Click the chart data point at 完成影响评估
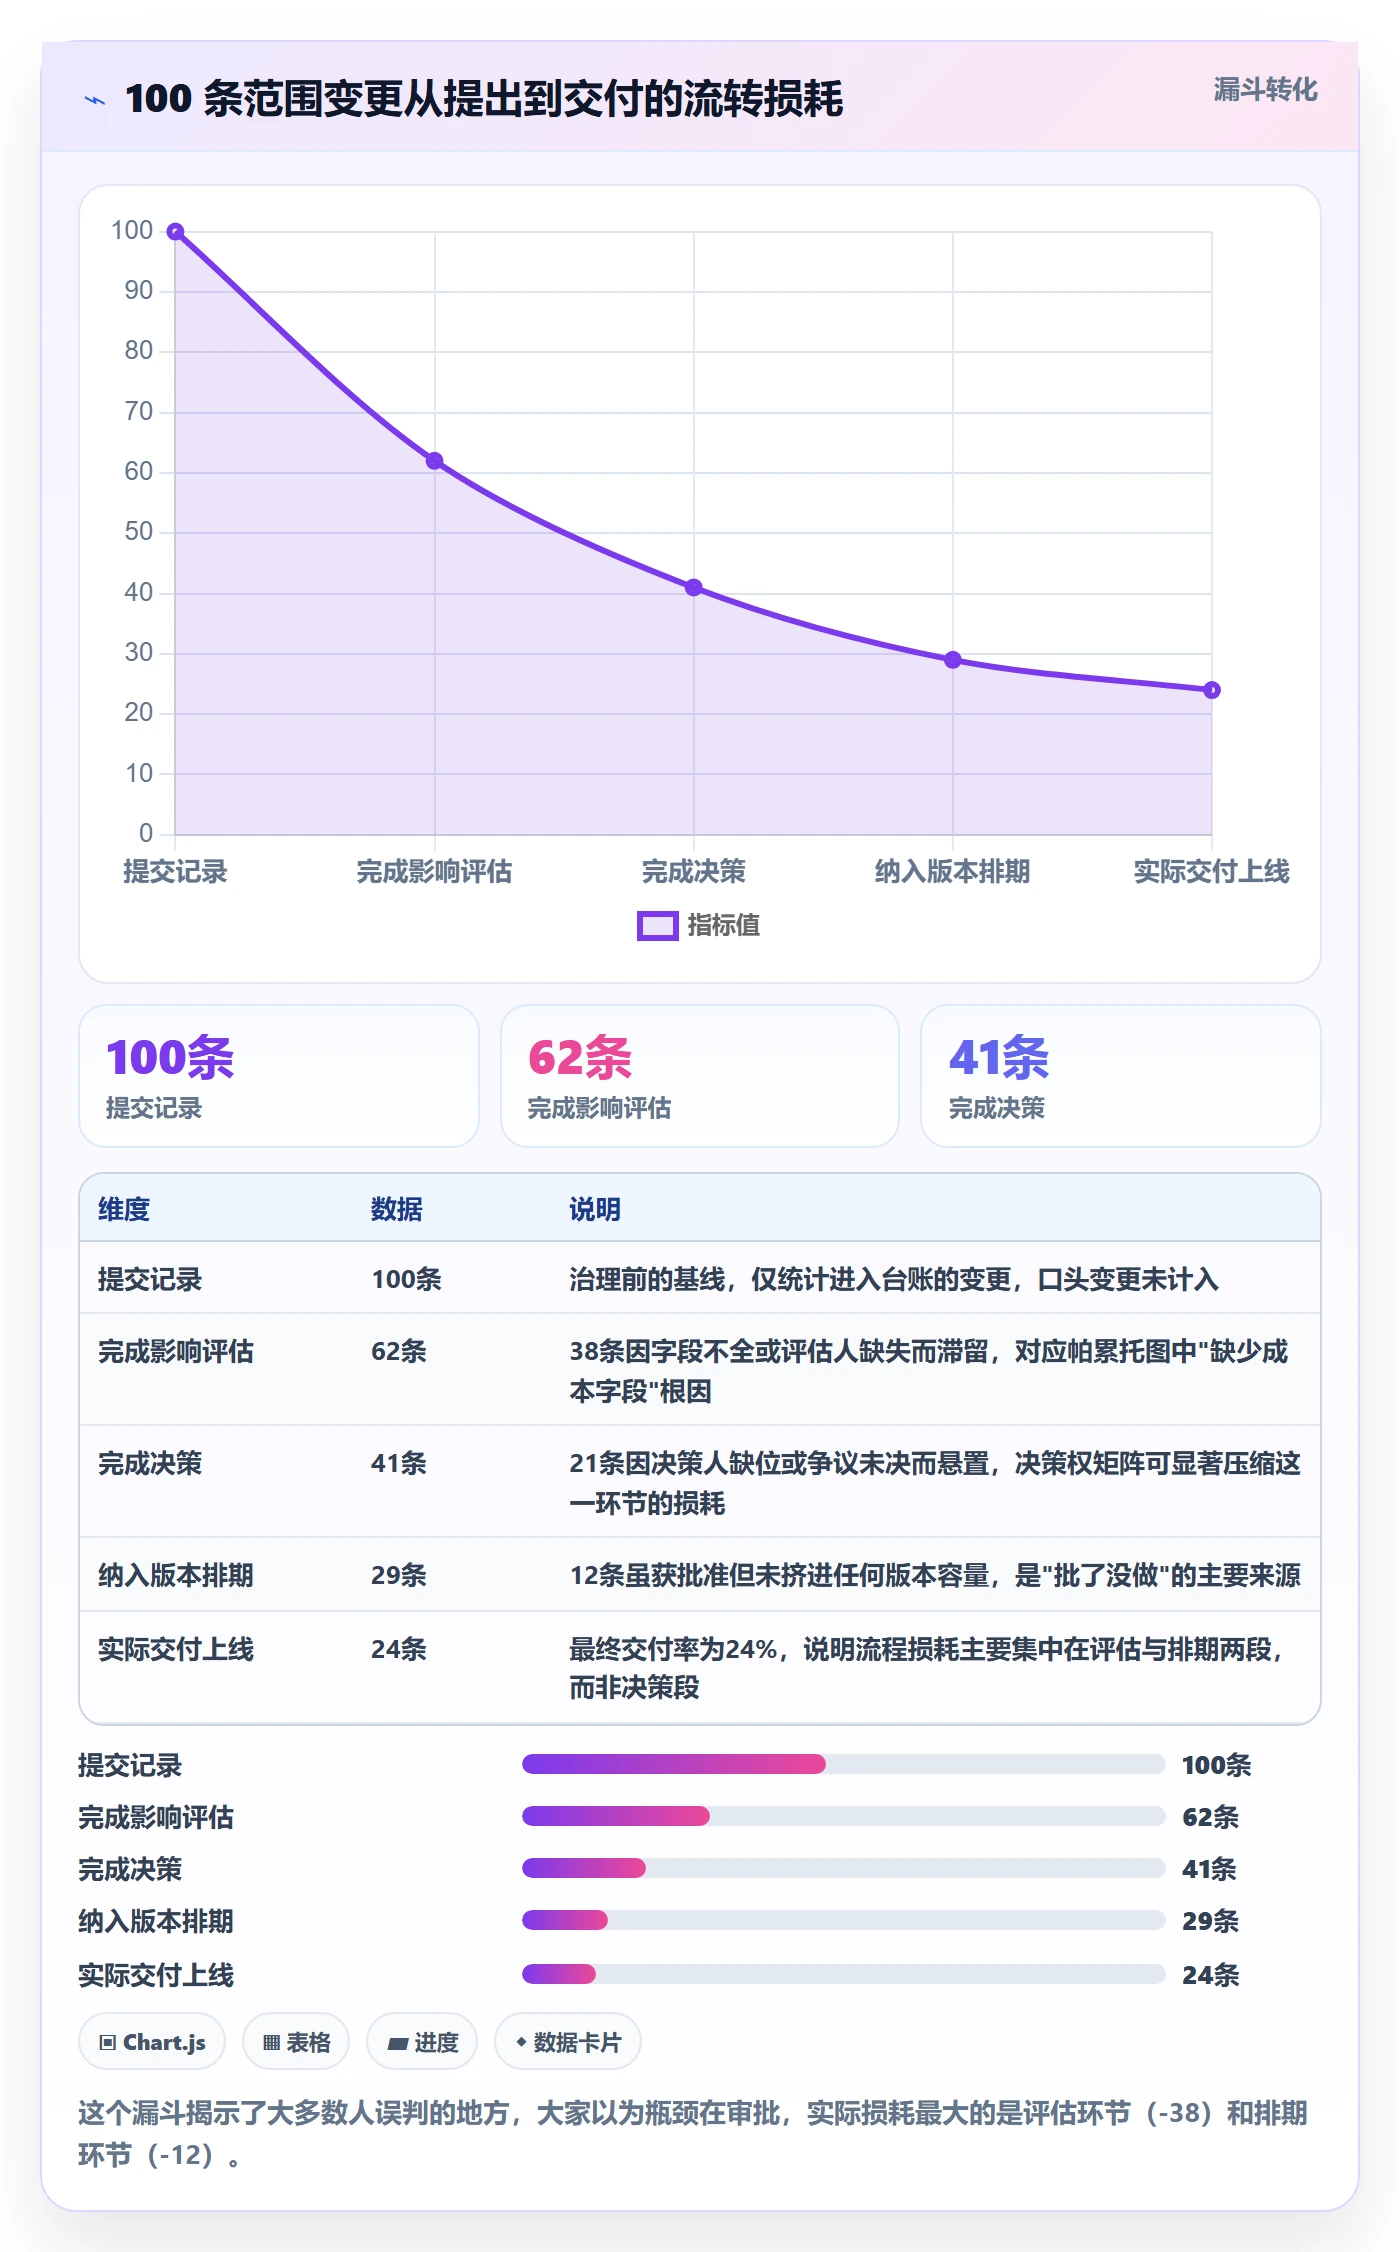The image size is (1400, 2252). [434, 461]
